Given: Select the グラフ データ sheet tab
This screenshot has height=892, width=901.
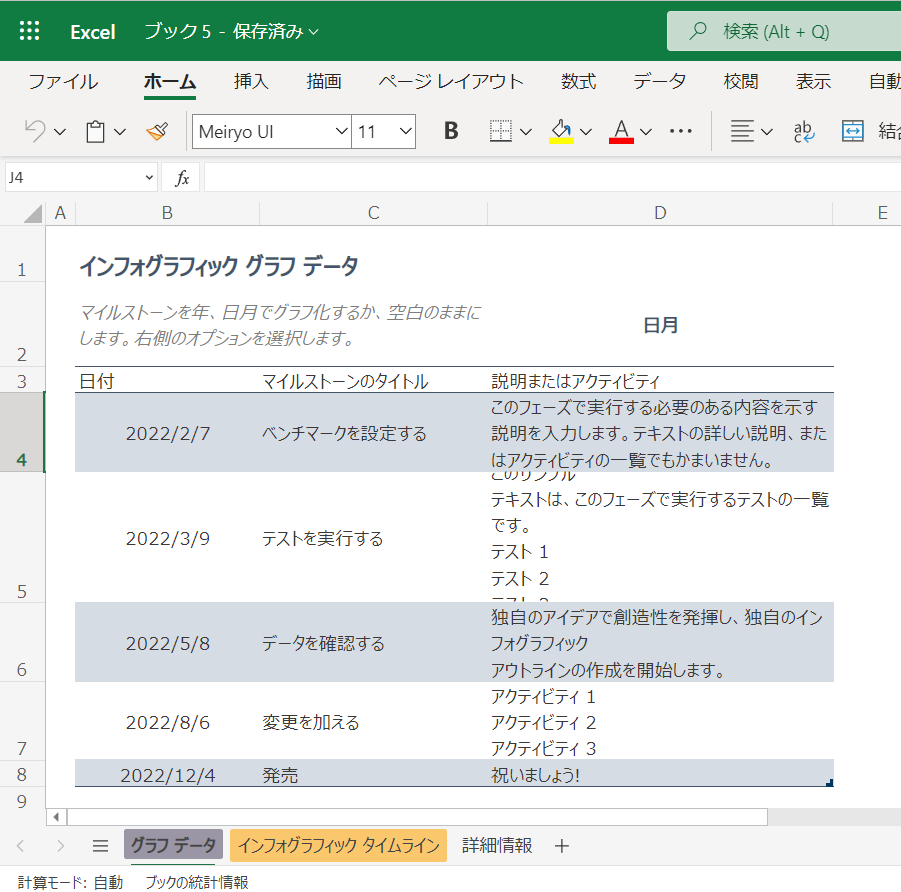Looking at the screenshot, I should click(173, 845).
